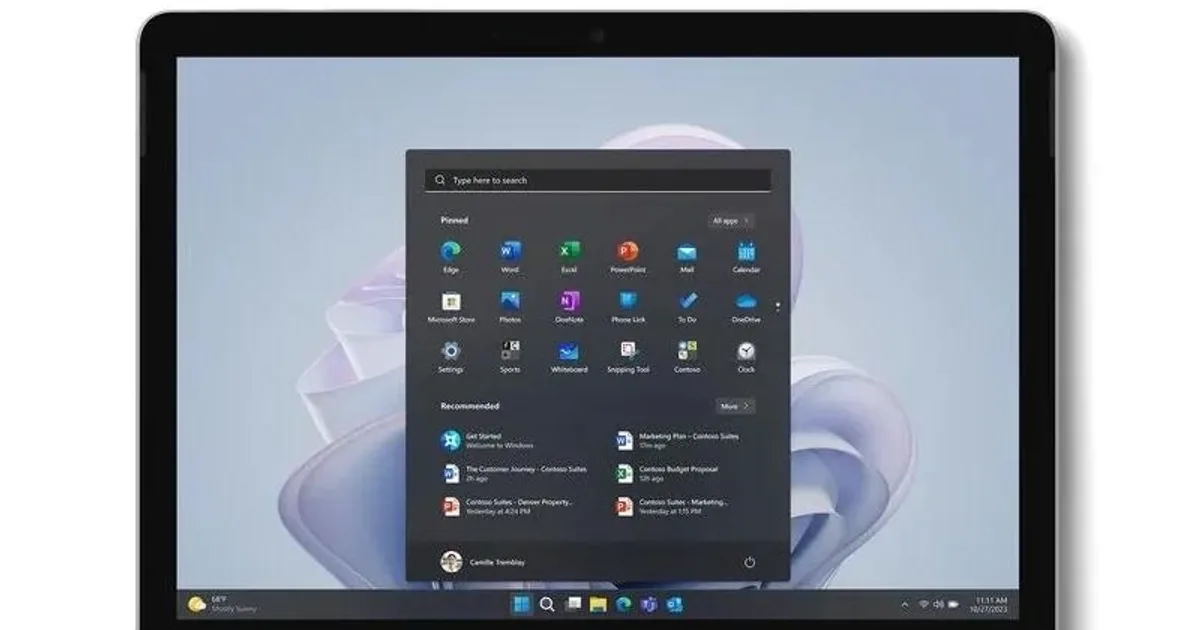
Task: Open the Phone Link app
Action: click(628, 306)
